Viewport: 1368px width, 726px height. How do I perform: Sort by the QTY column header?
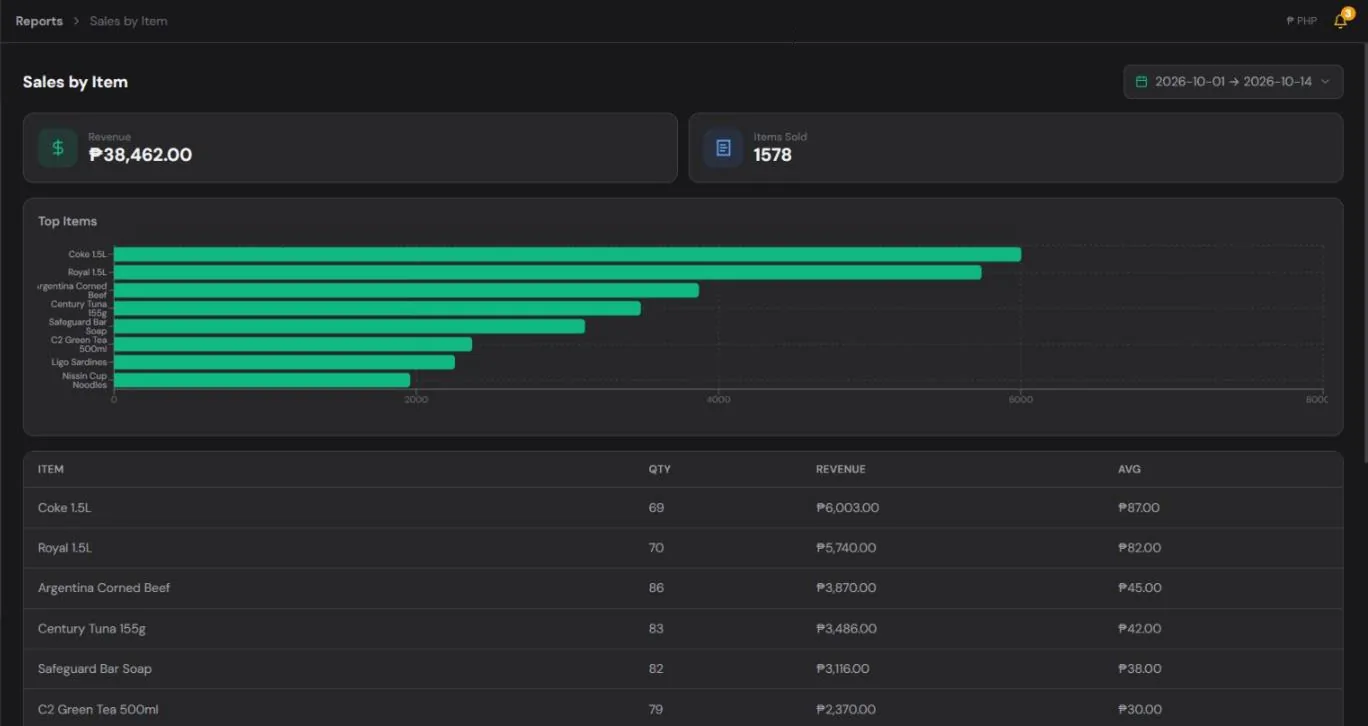(659, 469)
